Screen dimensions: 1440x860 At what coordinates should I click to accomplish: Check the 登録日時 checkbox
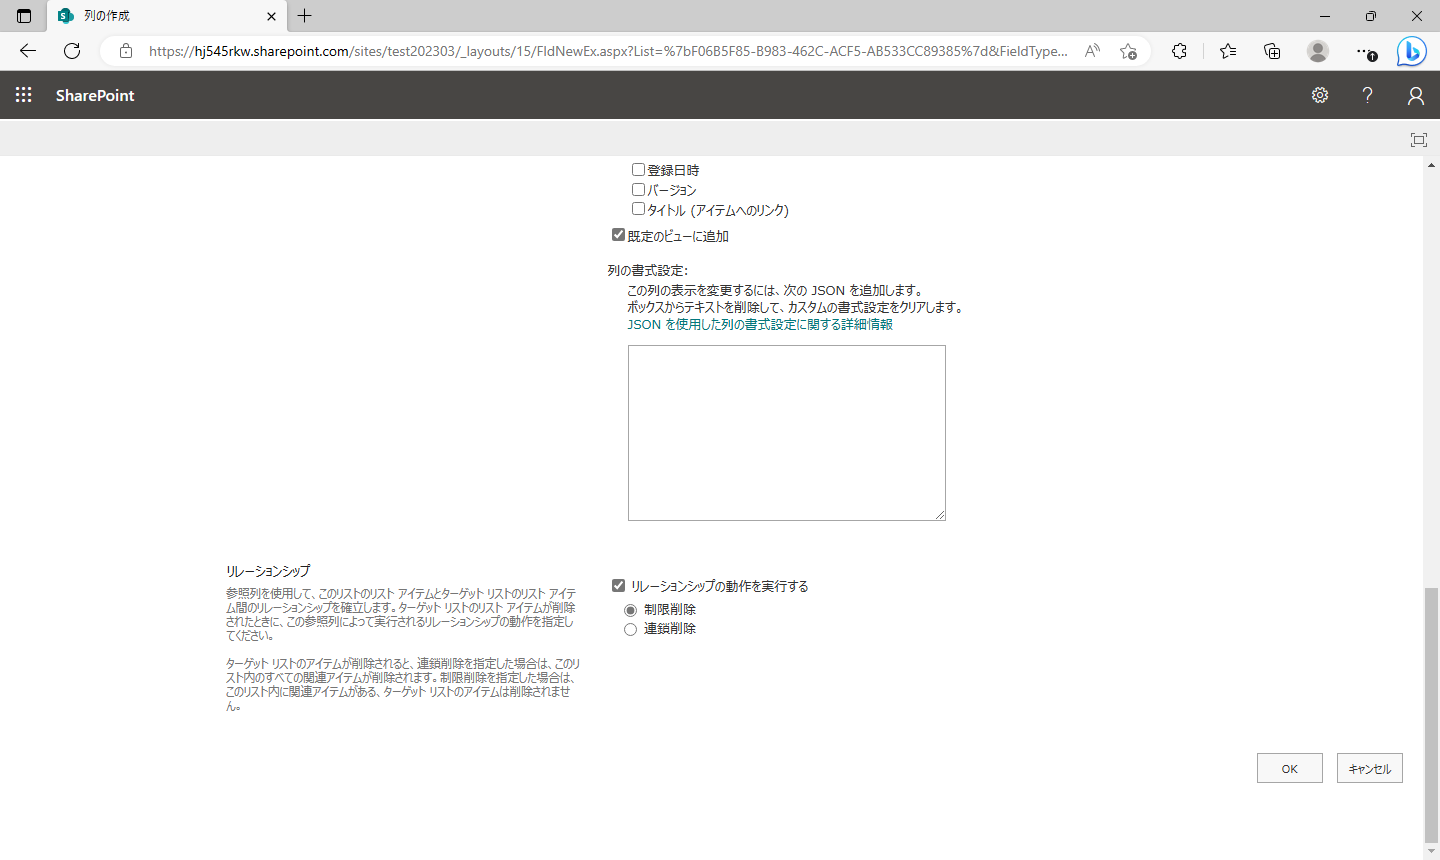(638, 170)
